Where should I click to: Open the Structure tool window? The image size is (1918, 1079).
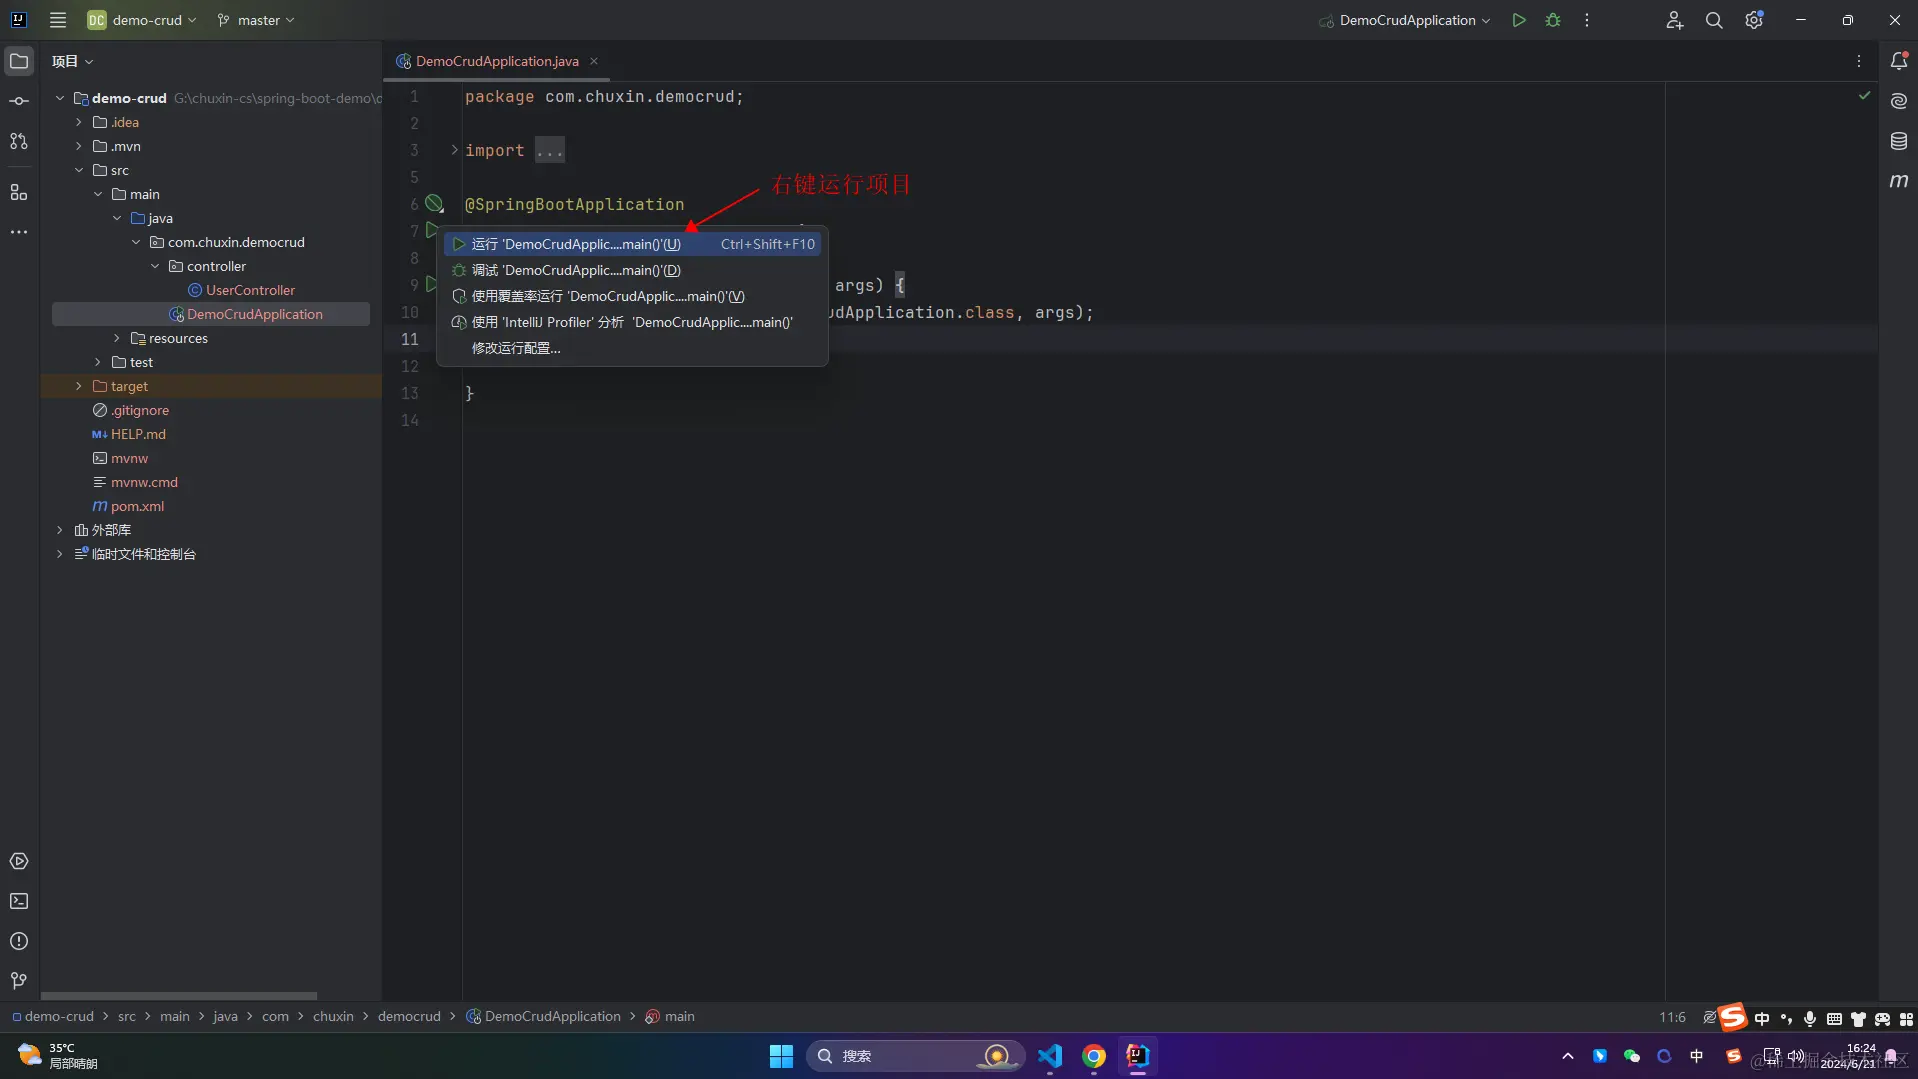[19, 192]
